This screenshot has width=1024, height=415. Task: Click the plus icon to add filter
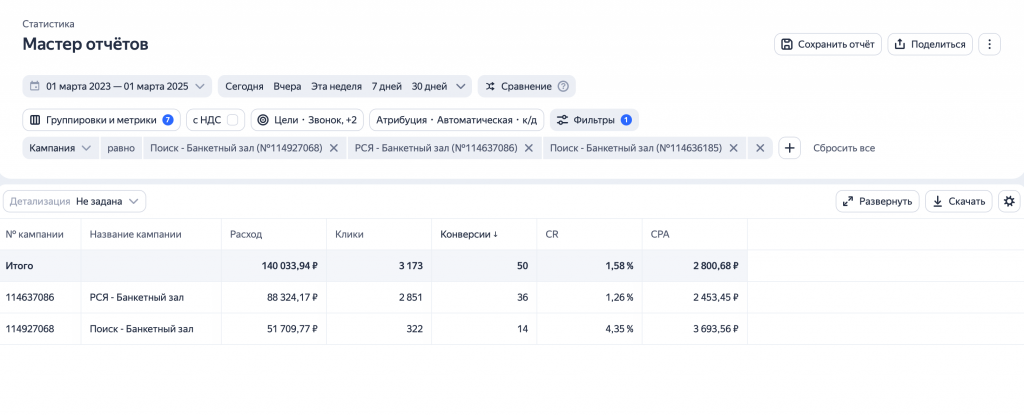[789, 148]
